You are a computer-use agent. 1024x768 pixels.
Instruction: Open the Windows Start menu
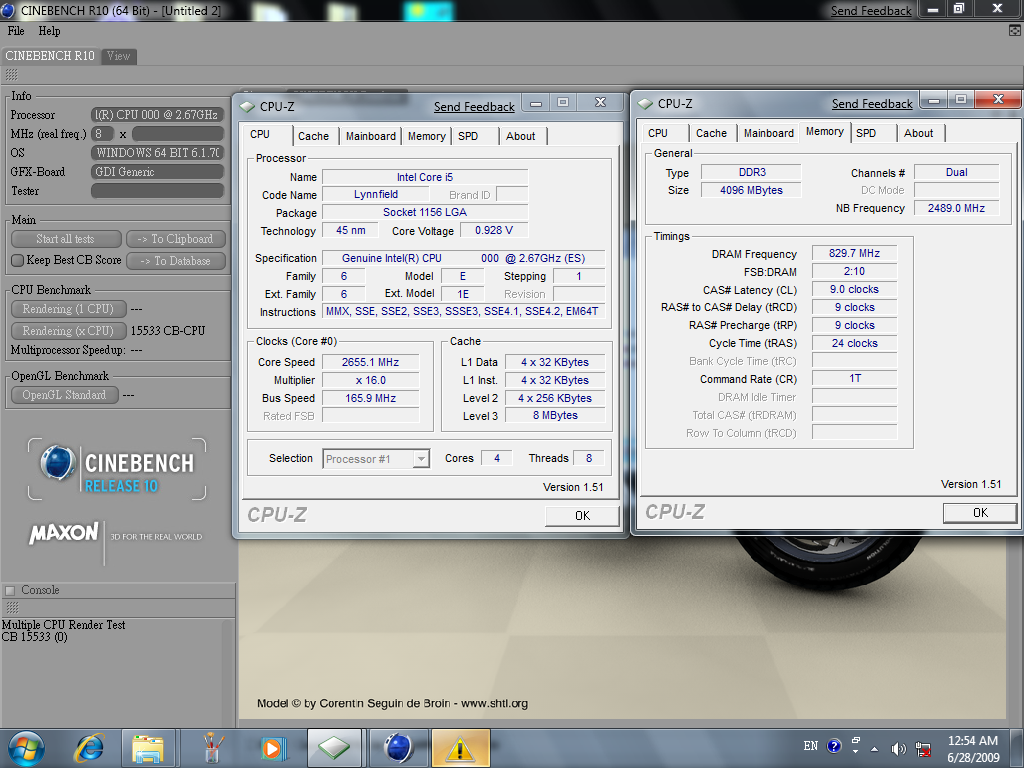(x=26, y=748)
